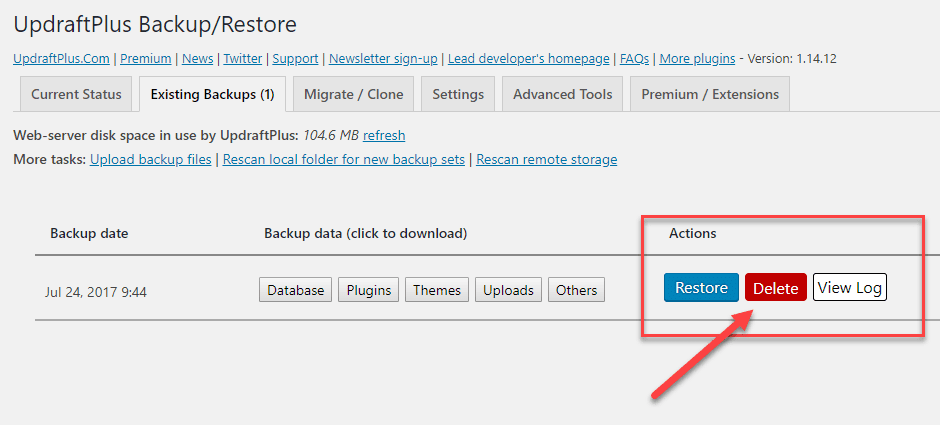This screenshot has width=940, height=425.
Task: Download the Plugins backup data
Action: pos(369,290)
